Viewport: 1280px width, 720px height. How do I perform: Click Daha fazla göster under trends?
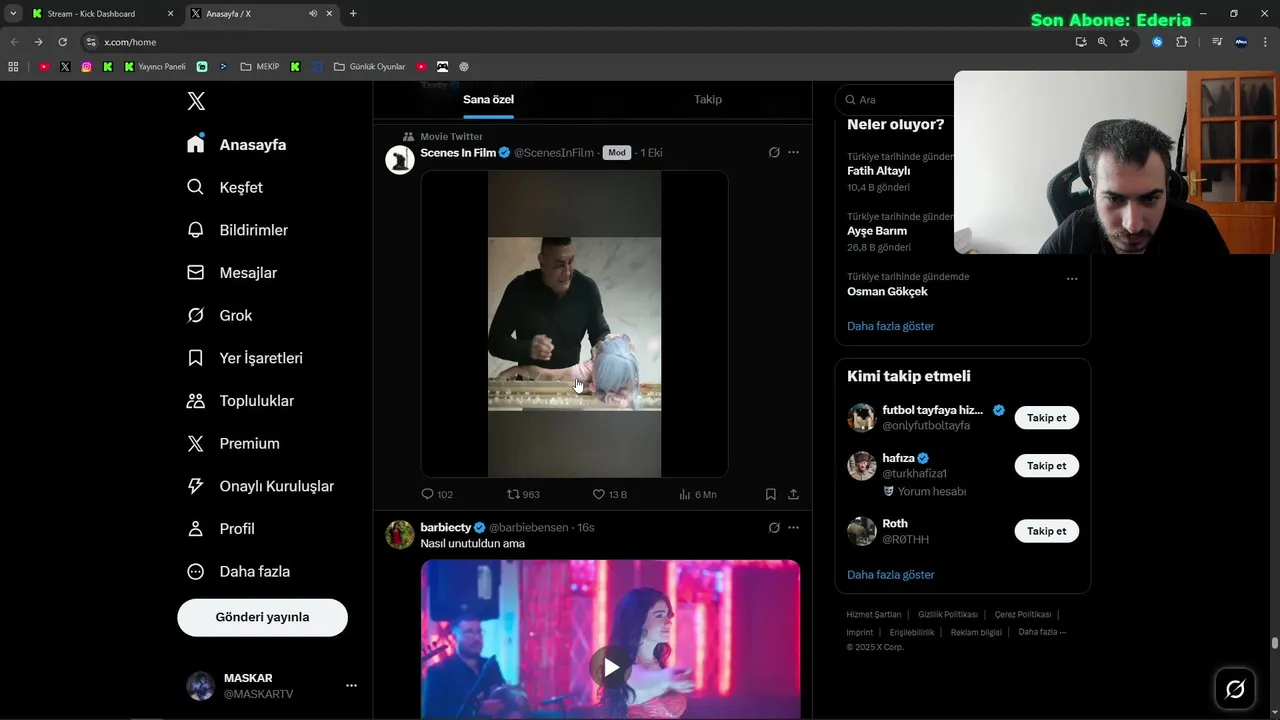coord(890,326)
